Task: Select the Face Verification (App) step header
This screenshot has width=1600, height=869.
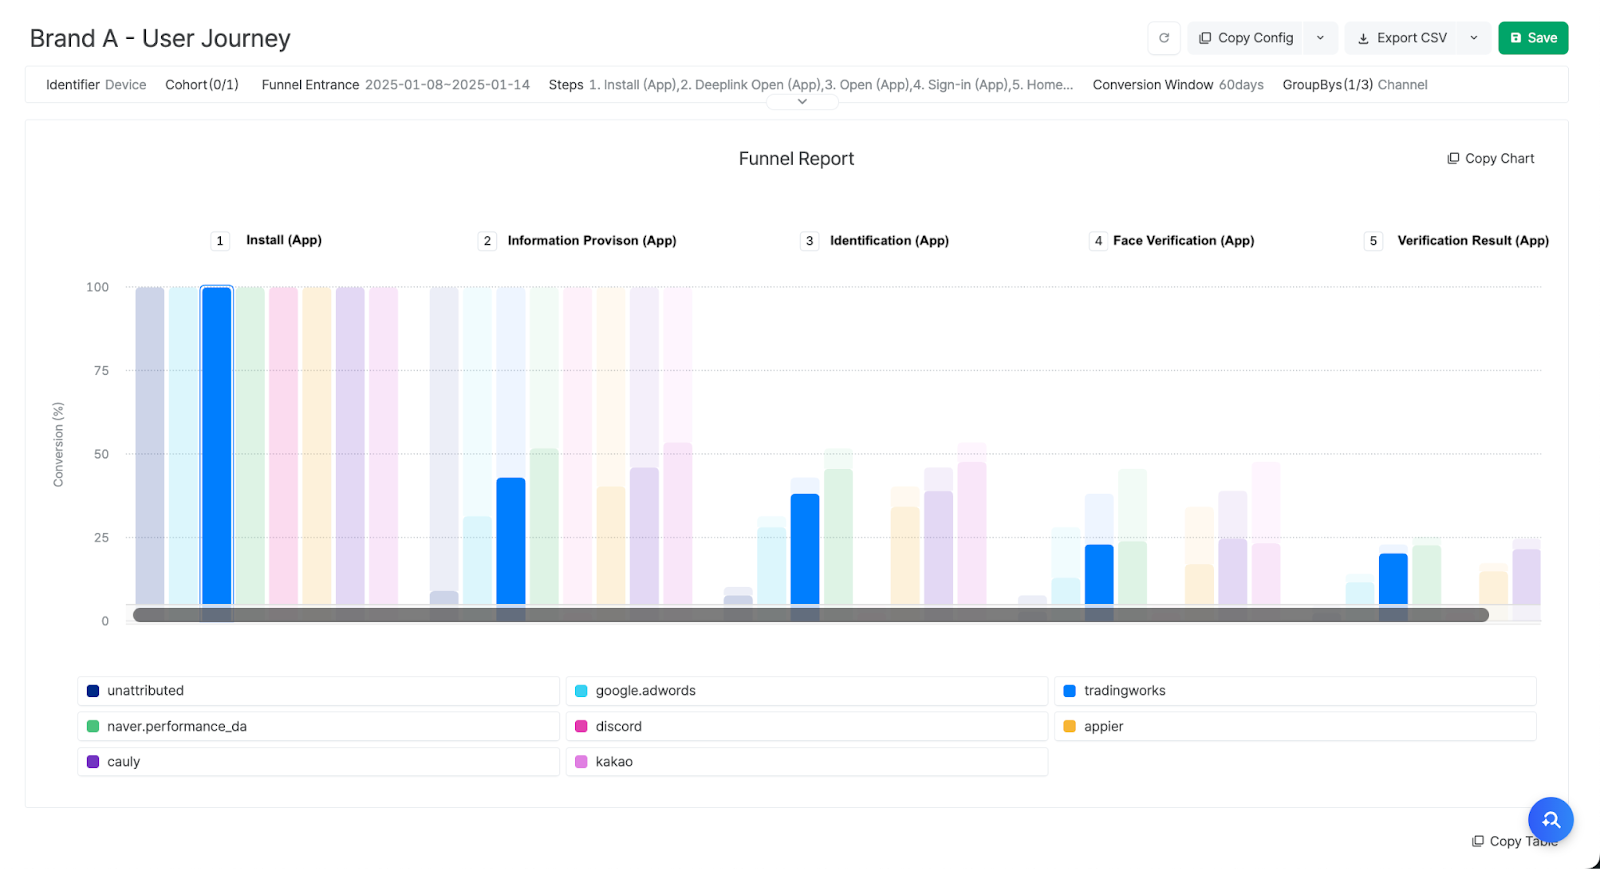Action: click(x=1183, y=241)
